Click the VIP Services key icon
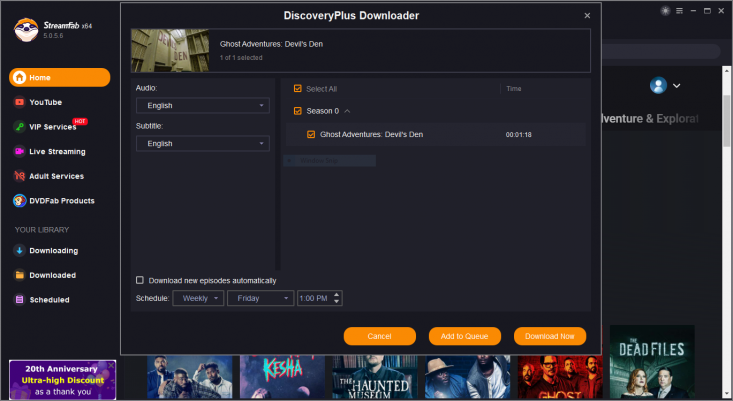 point(20,127)
